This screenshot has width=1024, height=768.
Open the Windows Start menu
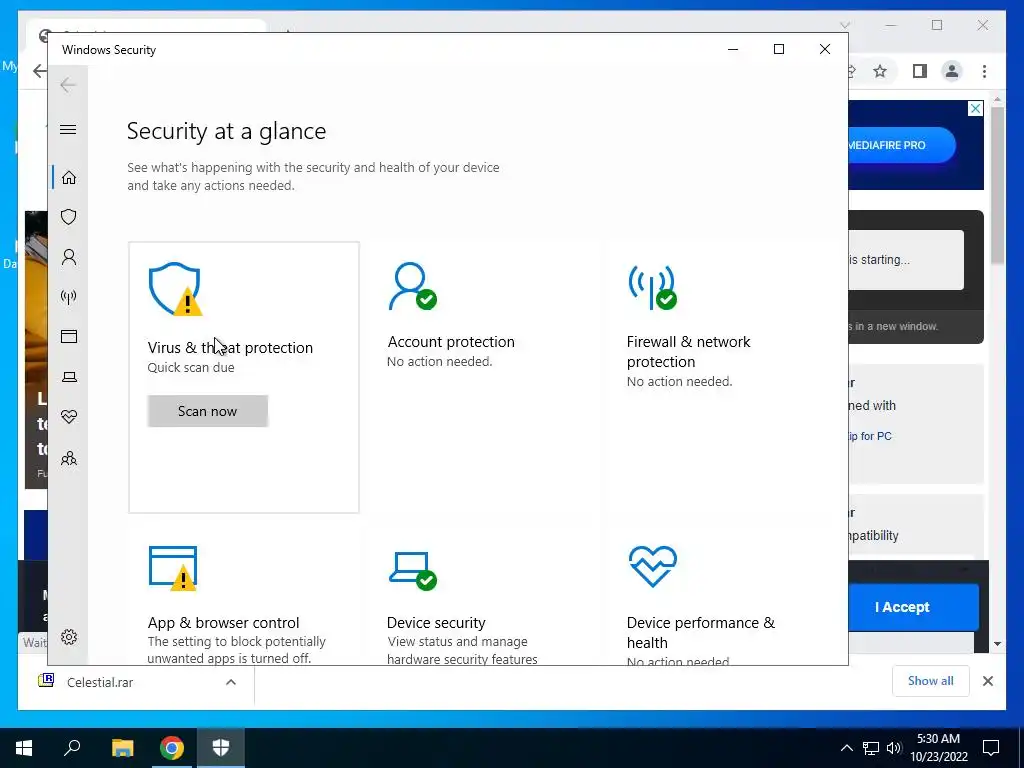click(x=24, y=748)
